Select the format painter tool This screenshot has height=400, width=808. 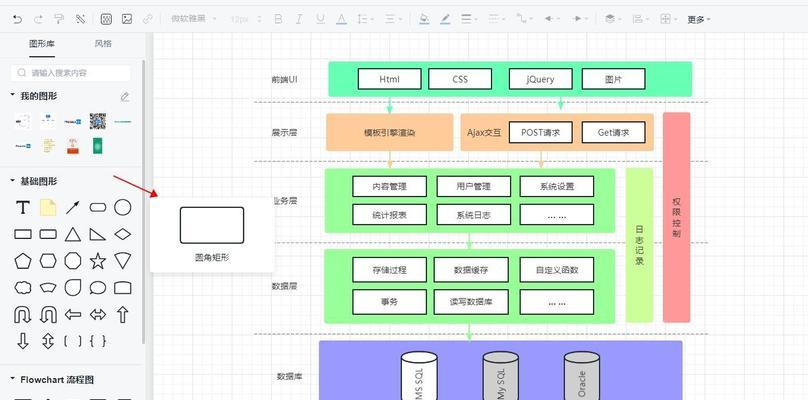pos(59,20)
